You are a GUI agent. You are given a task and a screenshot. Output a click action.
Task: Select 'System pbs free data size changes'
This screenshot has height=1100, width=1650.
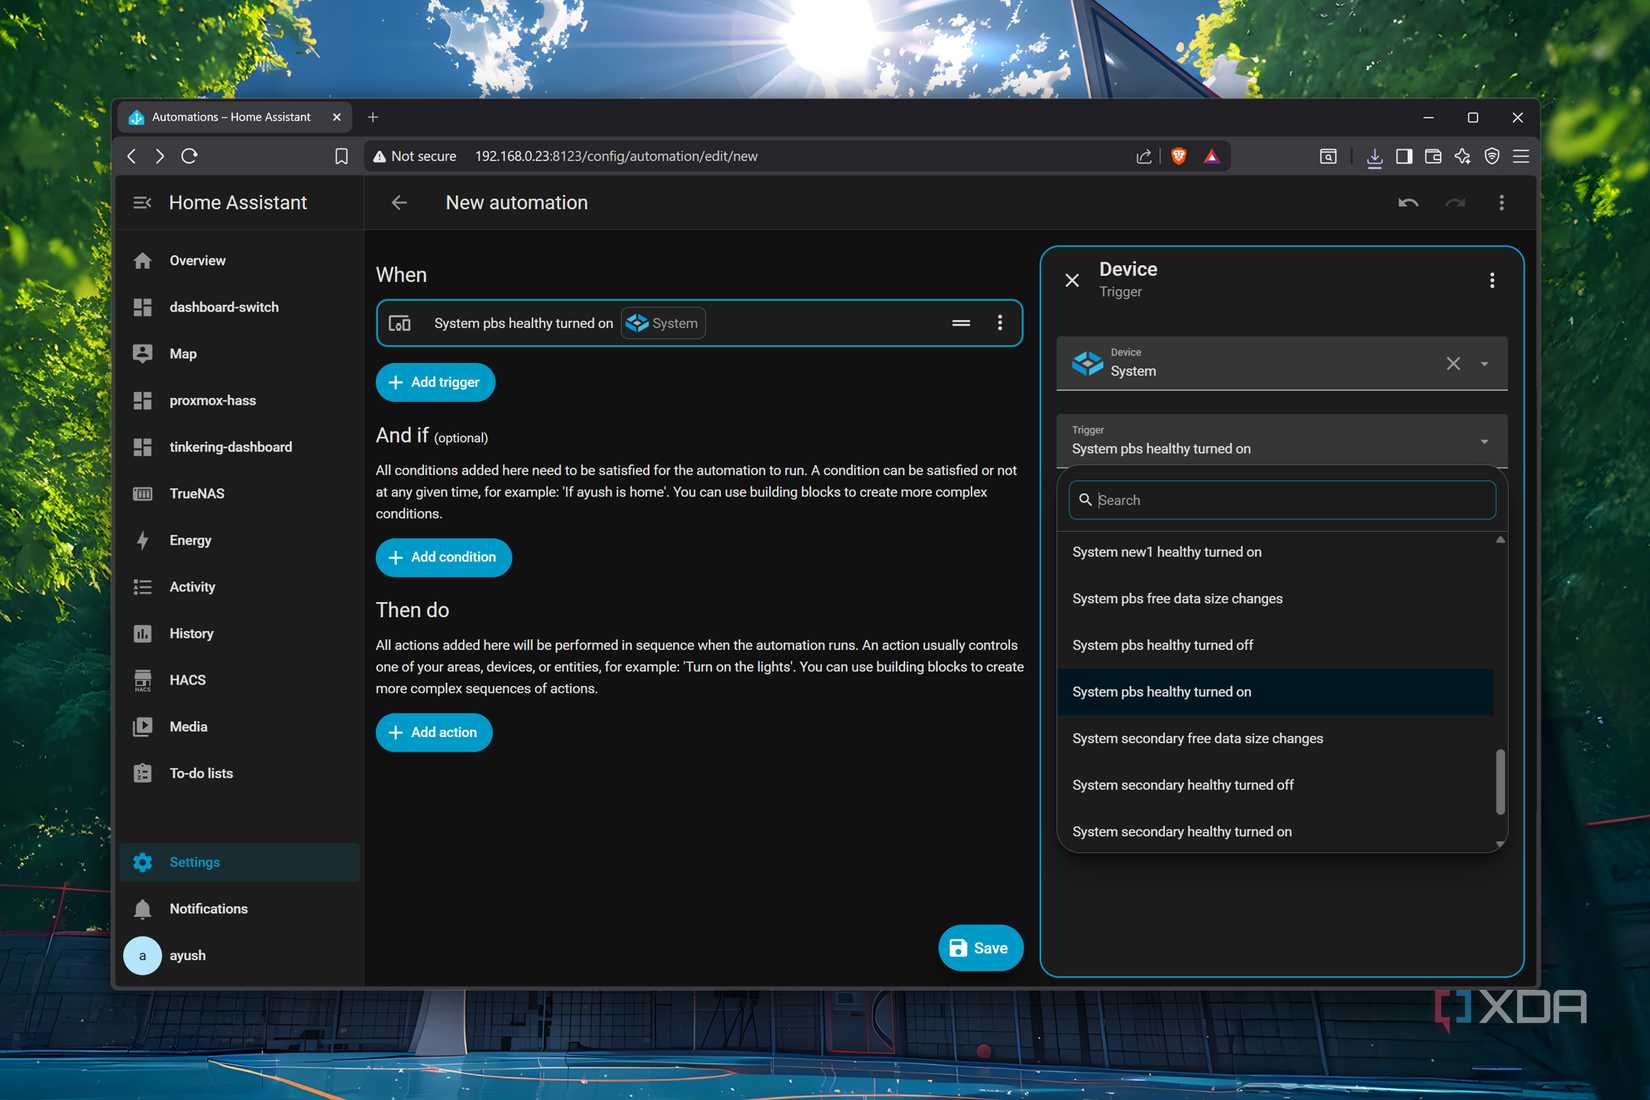click(1275, 599)
